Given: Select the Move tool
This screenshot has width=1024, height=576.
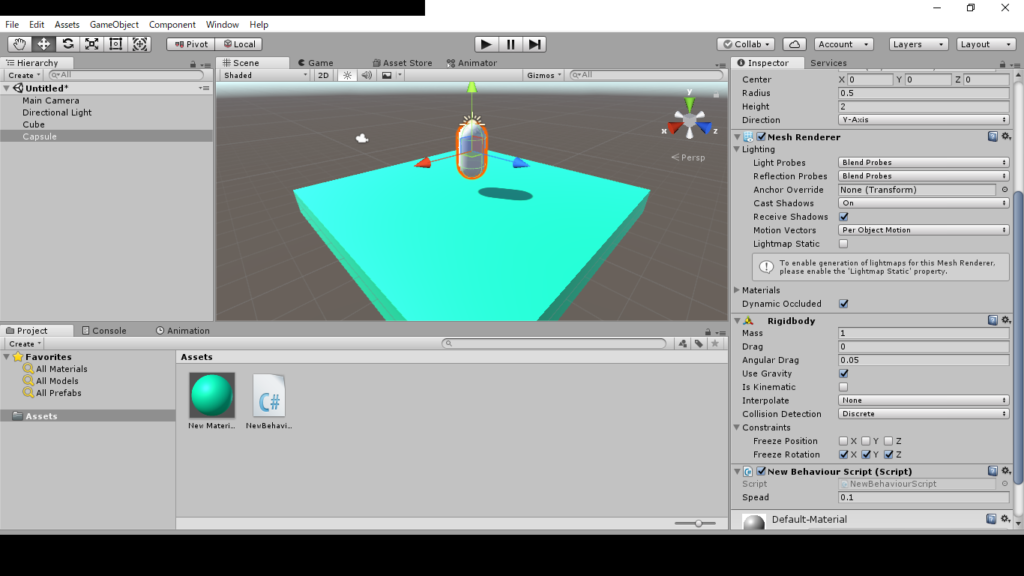Looking at the screenshot, I should [44, 44].
